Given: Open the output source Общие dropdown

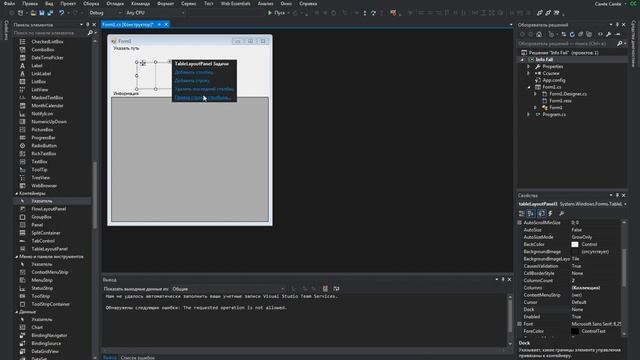Looking at the screenshot, I should (228, 289).
